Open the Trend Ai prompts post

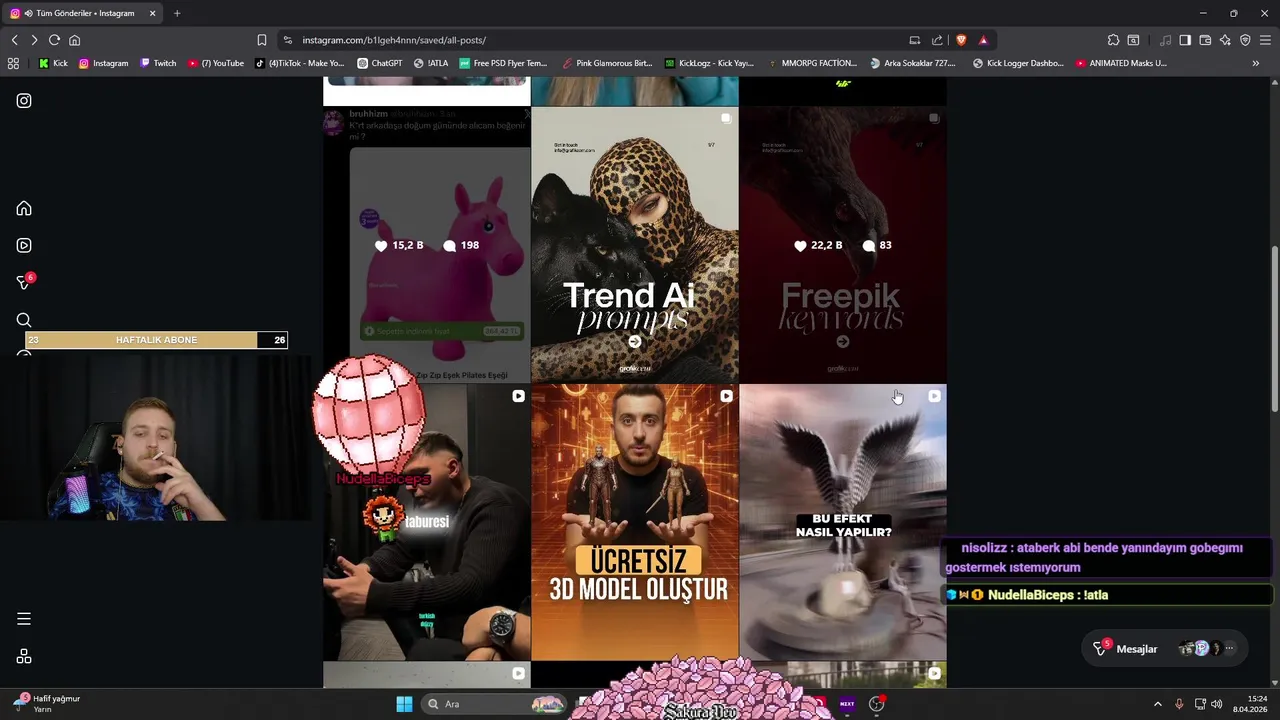tap(634, 245)
